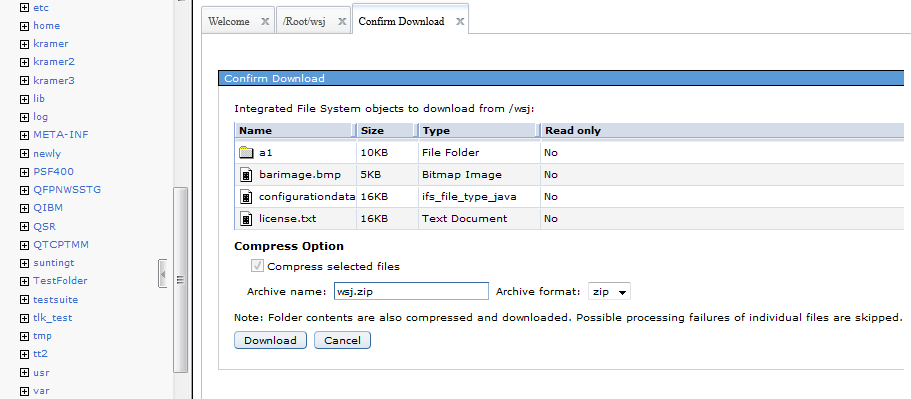Collapse the navigation pane splitter arrow
Viewport: 911px width, 399px height.
click(x=163, y=274)
